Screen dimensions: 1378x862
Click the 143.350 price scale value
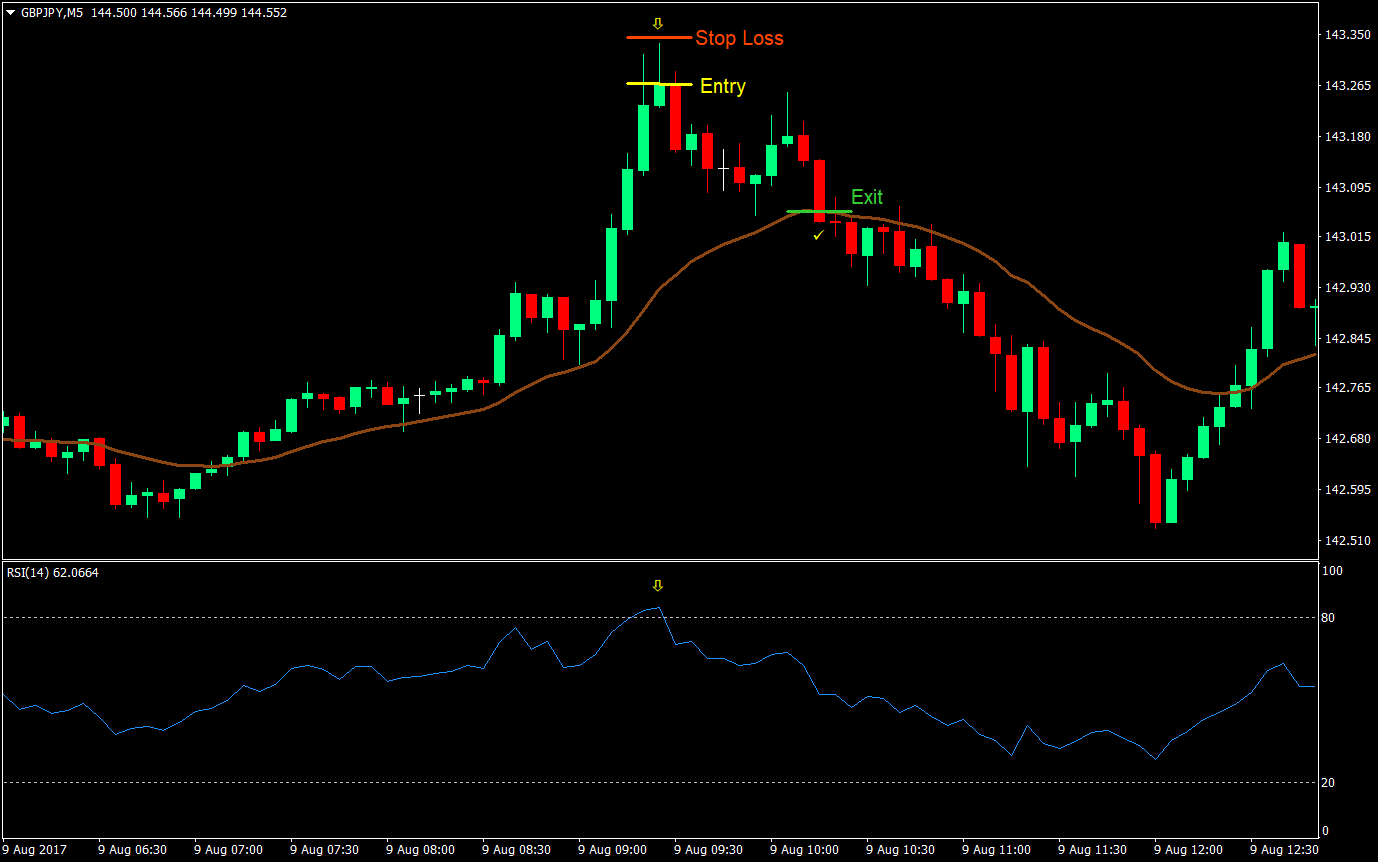point(1347,35)
